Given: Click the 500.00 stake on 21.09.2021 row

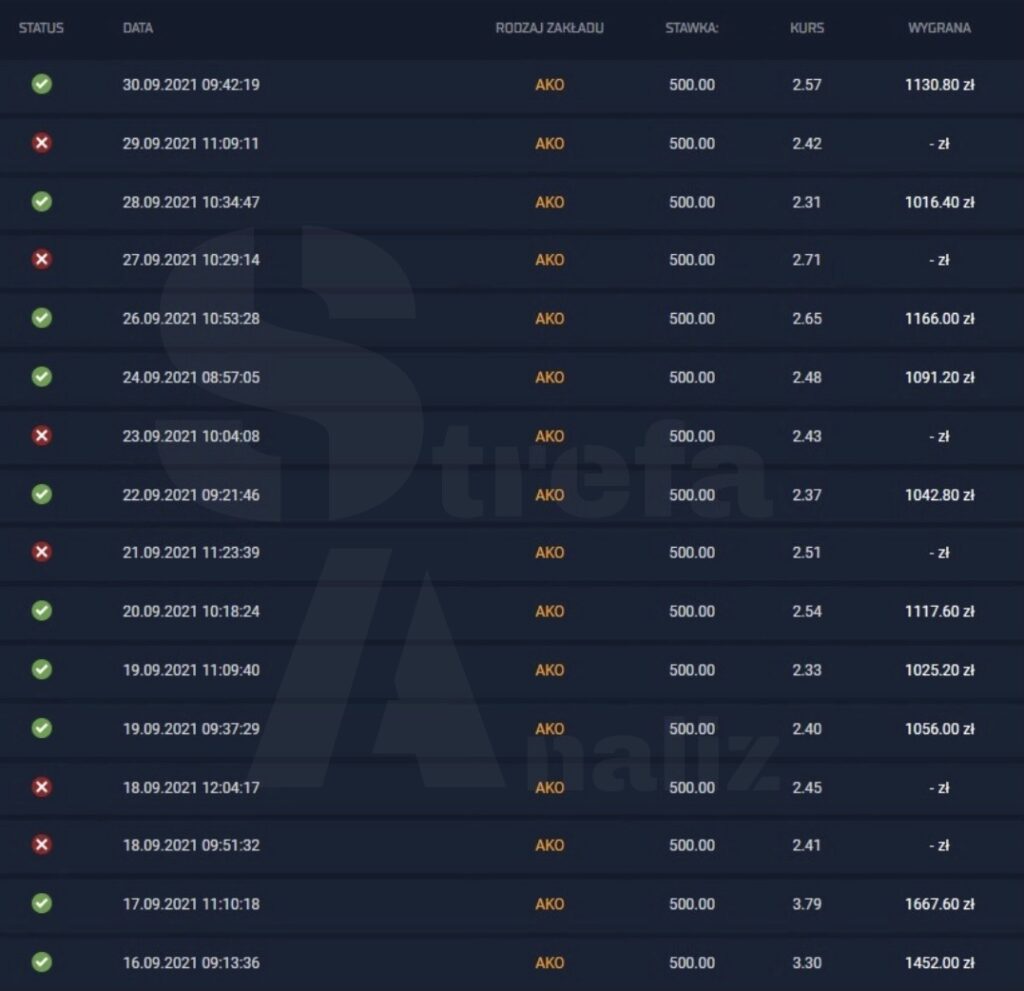Looking at the screenshot, I should coord(692,553).
